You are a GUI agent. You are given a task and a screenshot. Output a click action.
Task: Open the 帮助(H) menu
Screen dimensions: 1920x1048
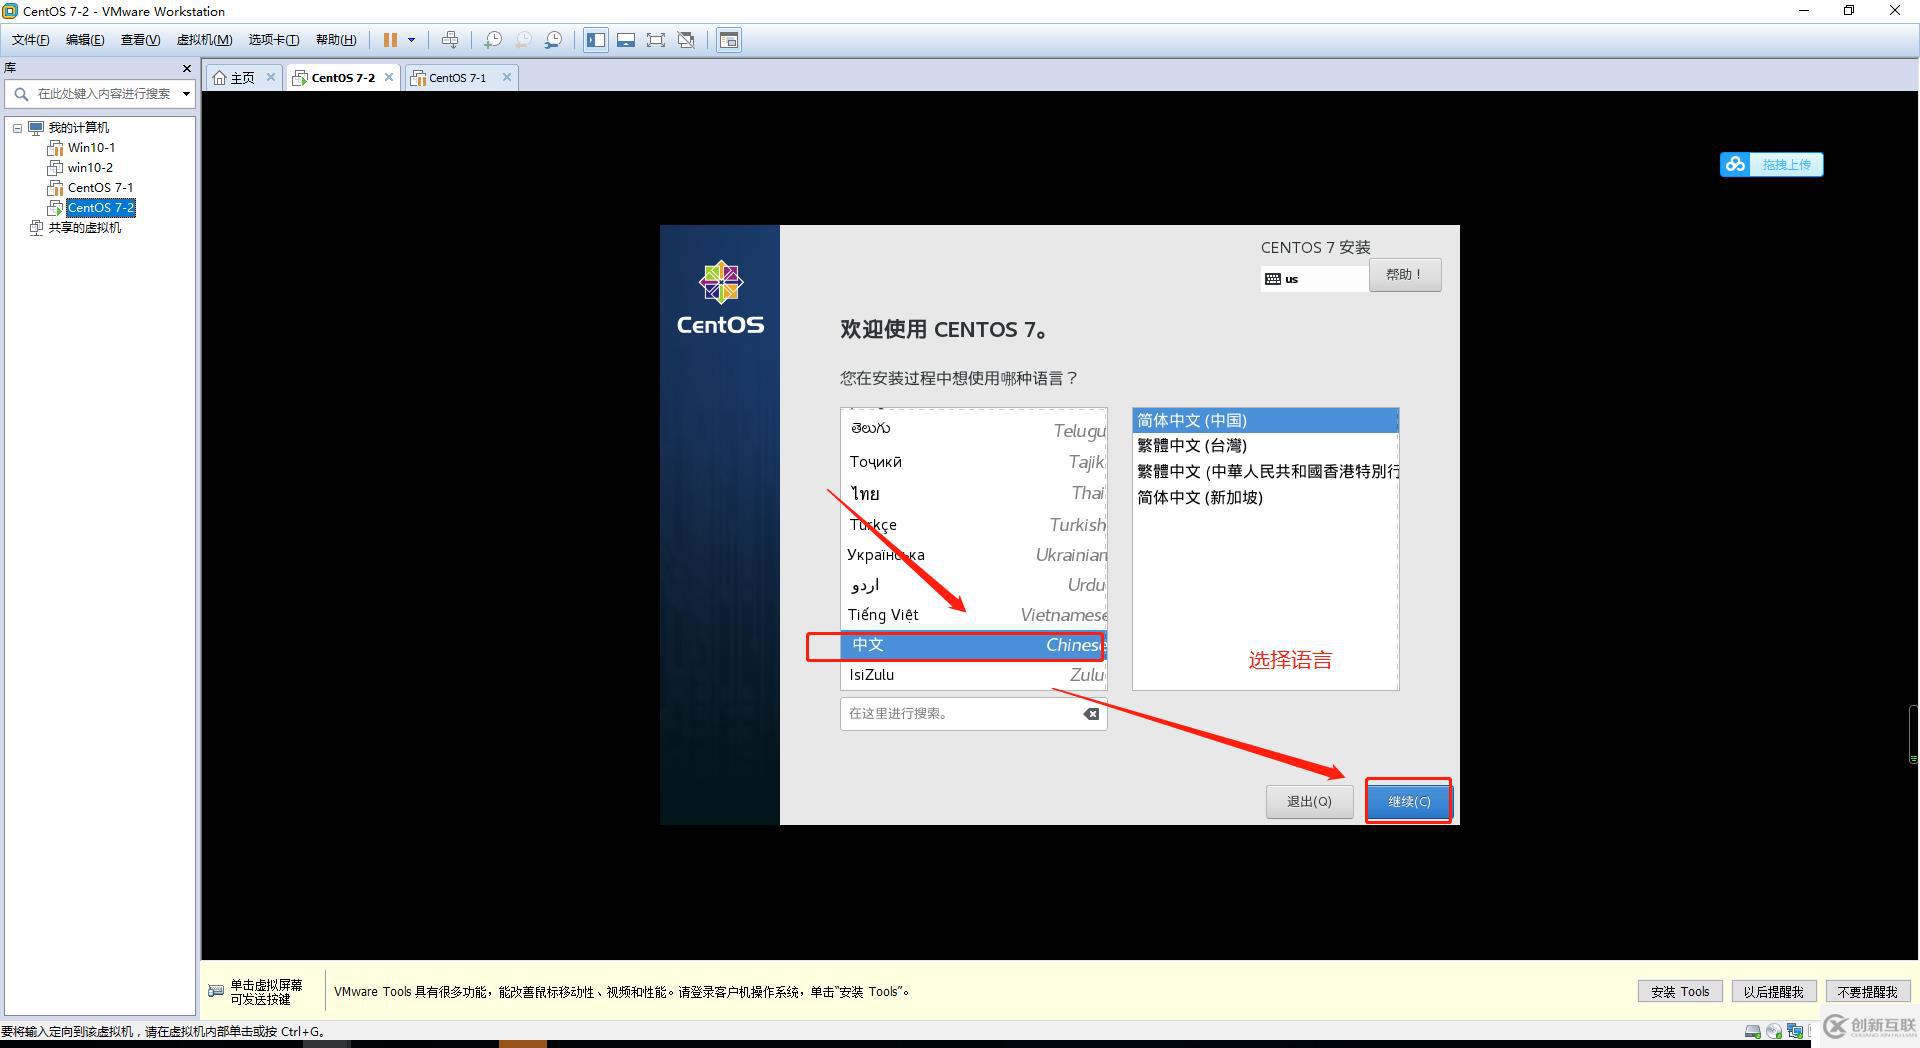point(336,40)
